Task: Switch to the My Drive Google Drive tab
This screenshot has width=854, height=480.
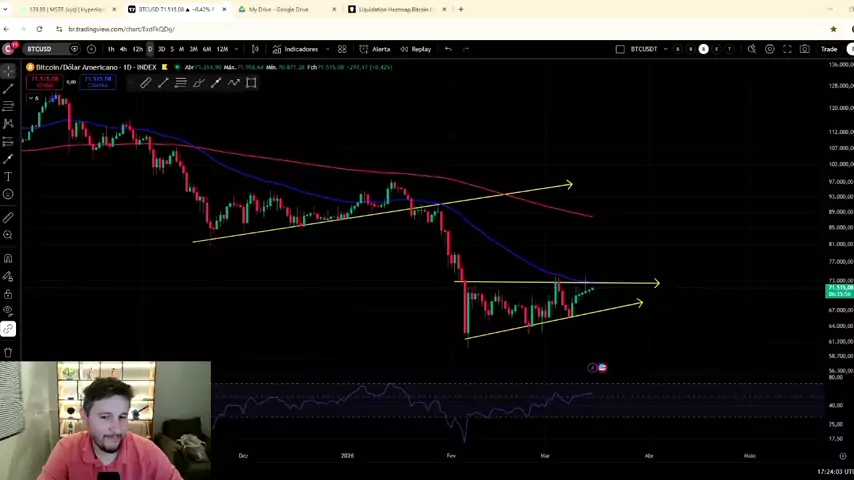Action: 278,9
